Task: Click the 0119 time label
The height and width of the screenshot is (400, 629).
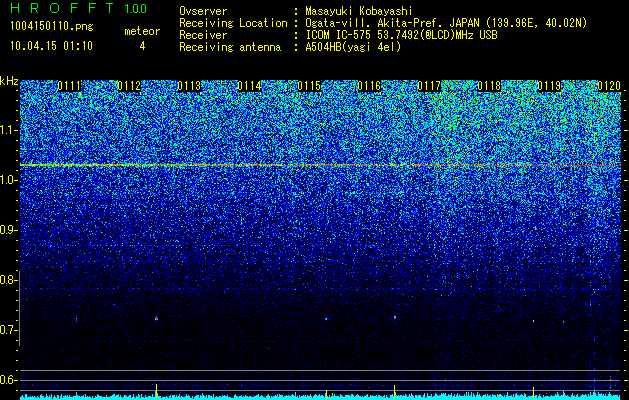Action: tap(549, 86)
